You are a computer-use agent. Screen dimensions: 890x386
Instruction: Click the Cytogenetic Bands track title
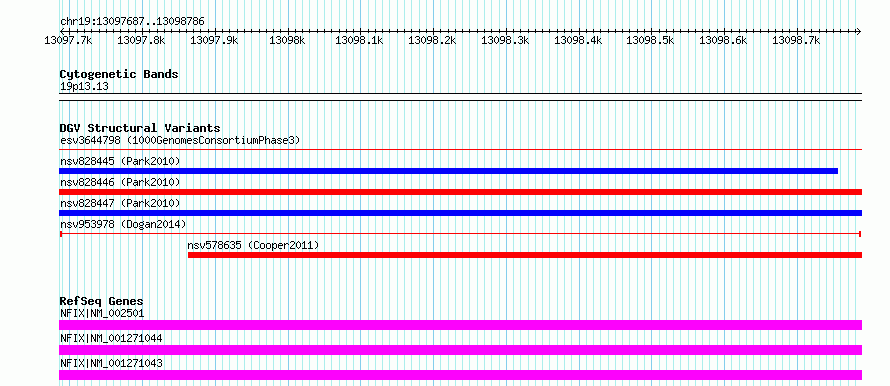[119, 74]
